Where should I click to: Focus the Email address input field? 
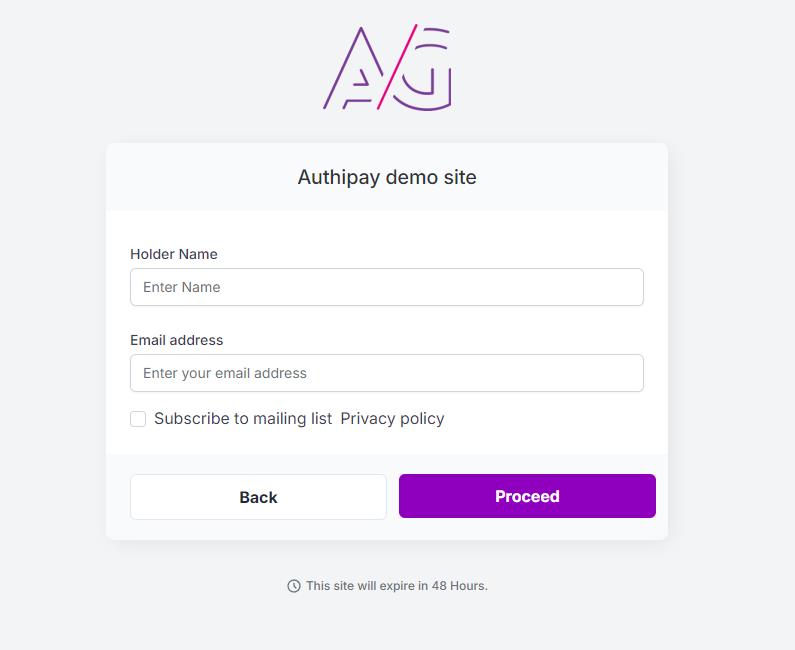(x=387, y=373)
